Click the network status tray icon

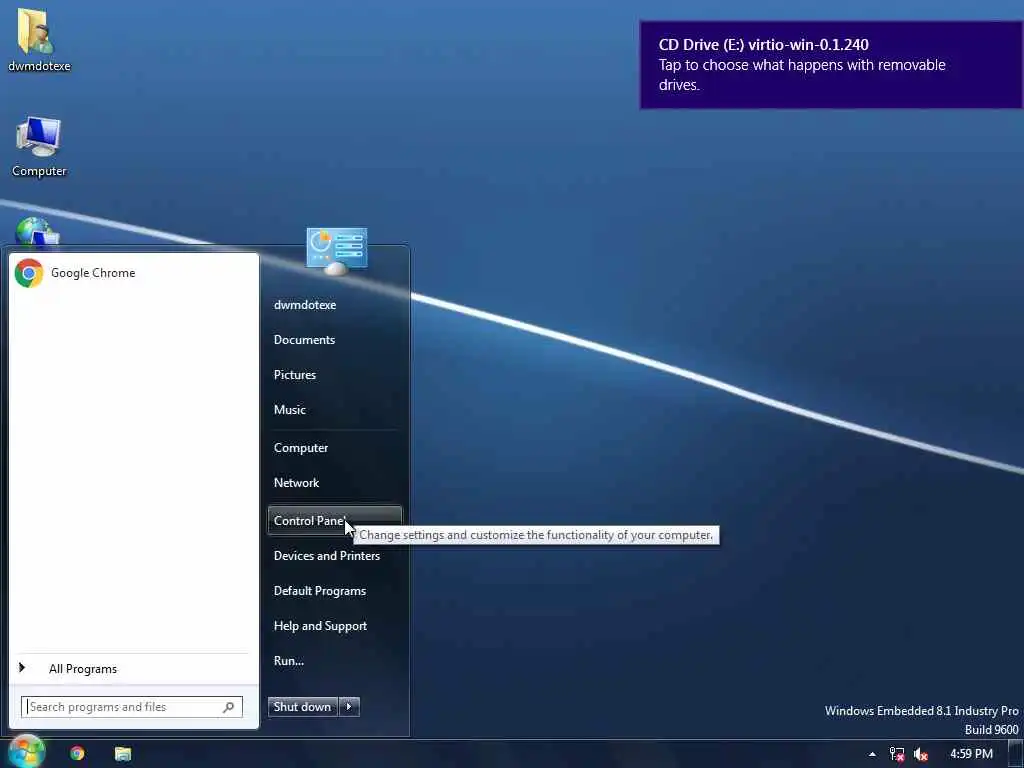897,754
